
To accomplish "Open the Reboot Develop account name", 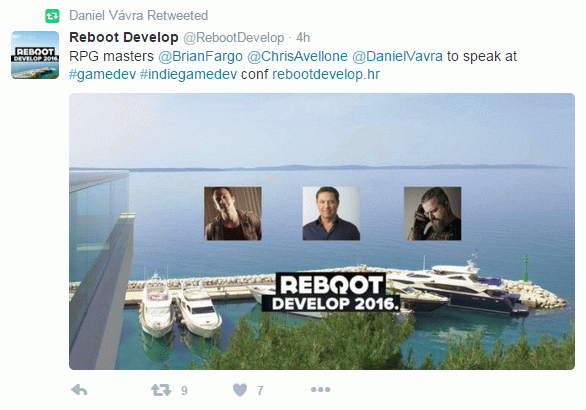I will (x=124, y=37).
